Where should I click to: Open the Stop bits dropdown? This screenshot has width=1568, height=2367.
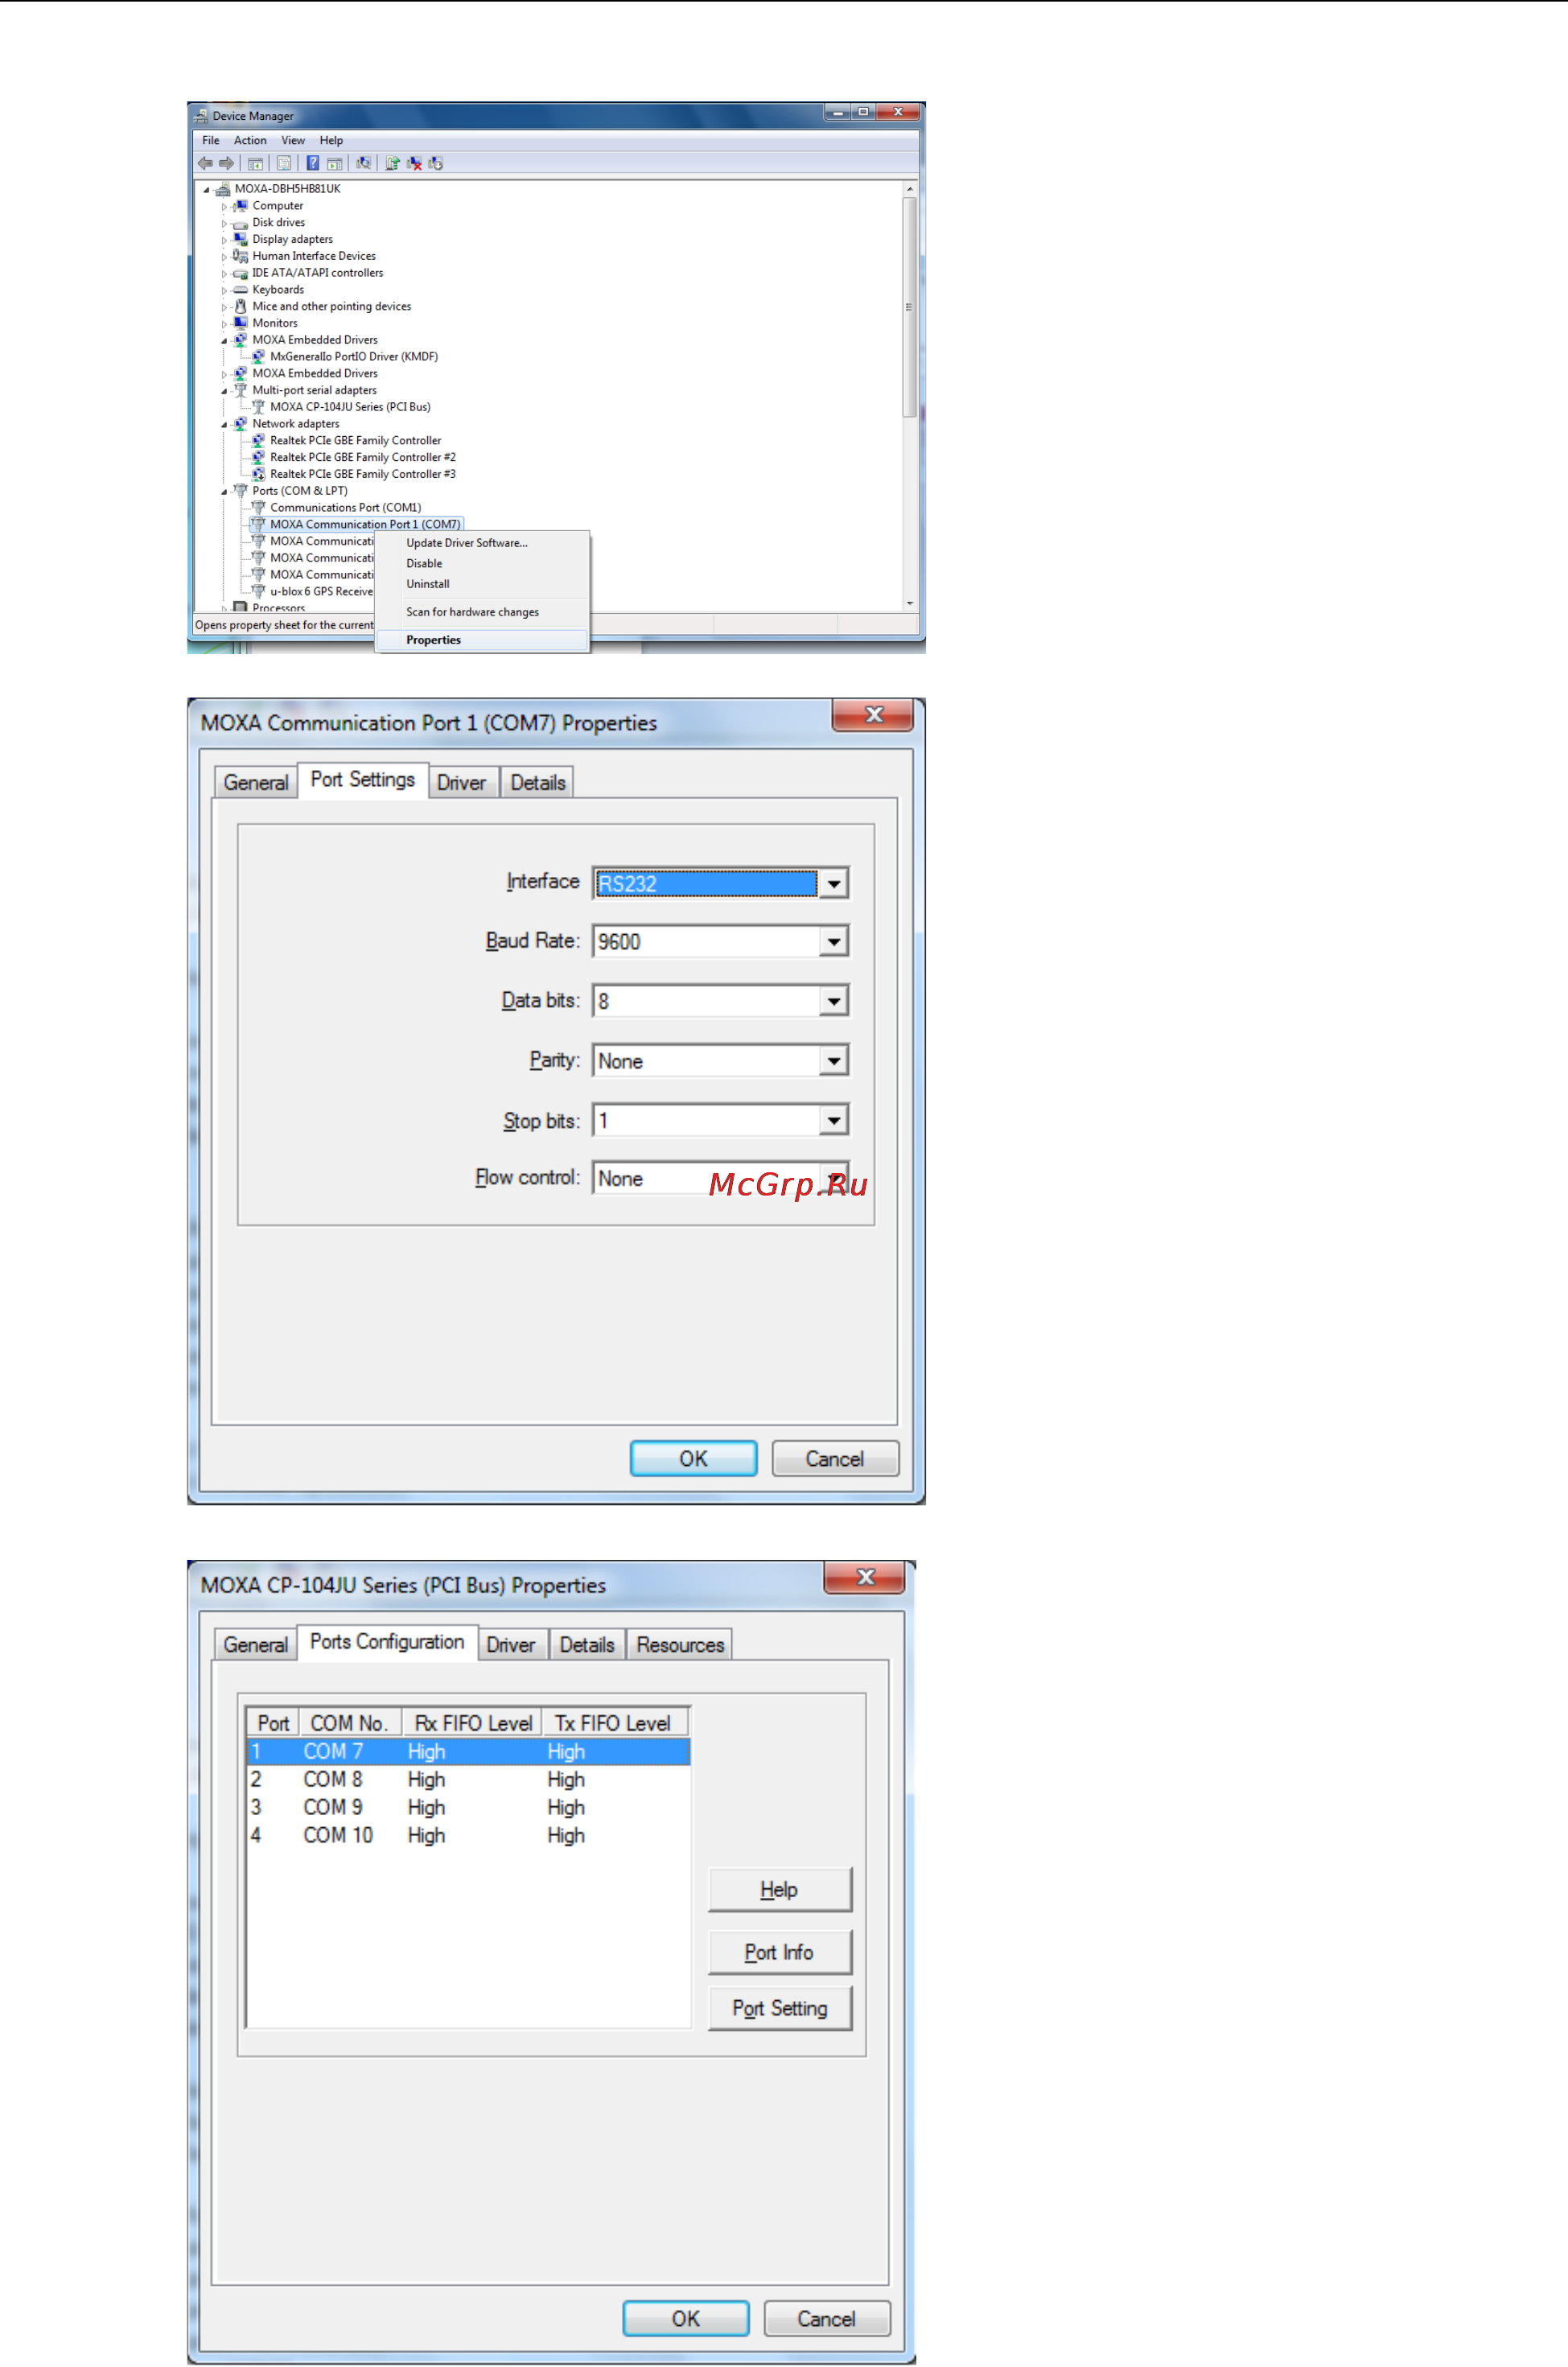(833, 1120)
